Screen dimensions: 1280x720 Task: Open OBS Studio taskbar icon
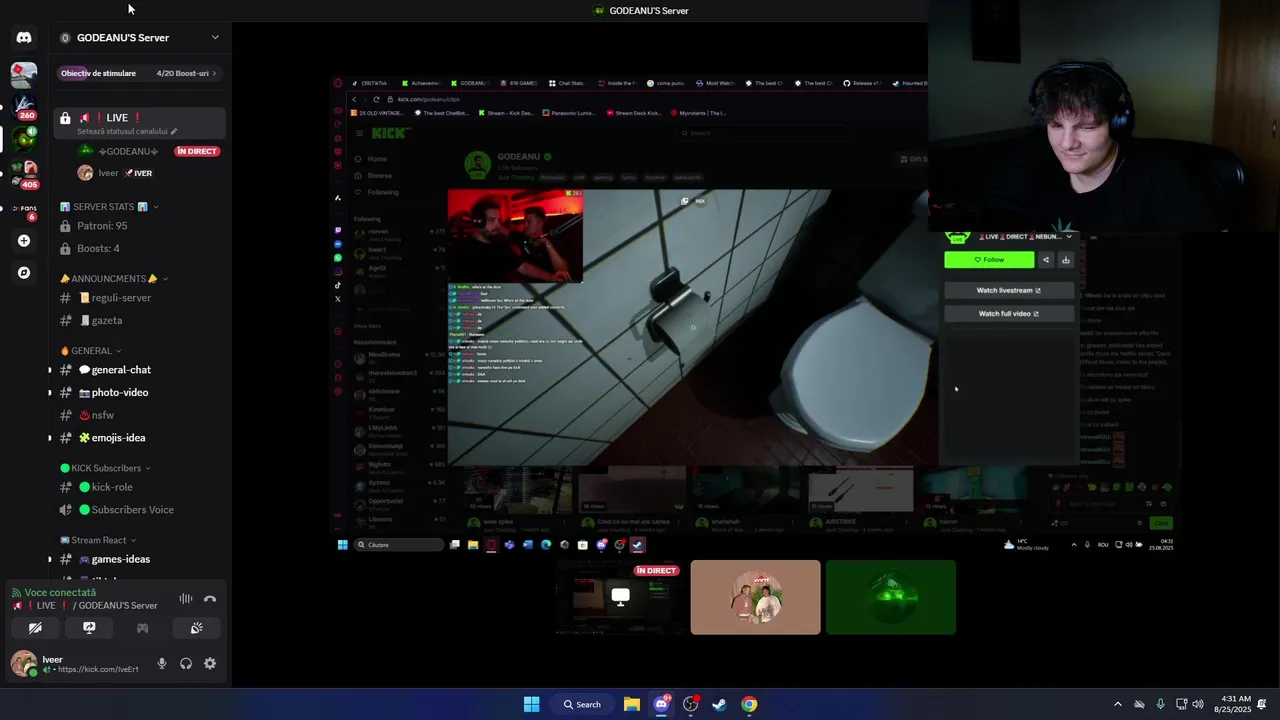(x=690, y=704)
